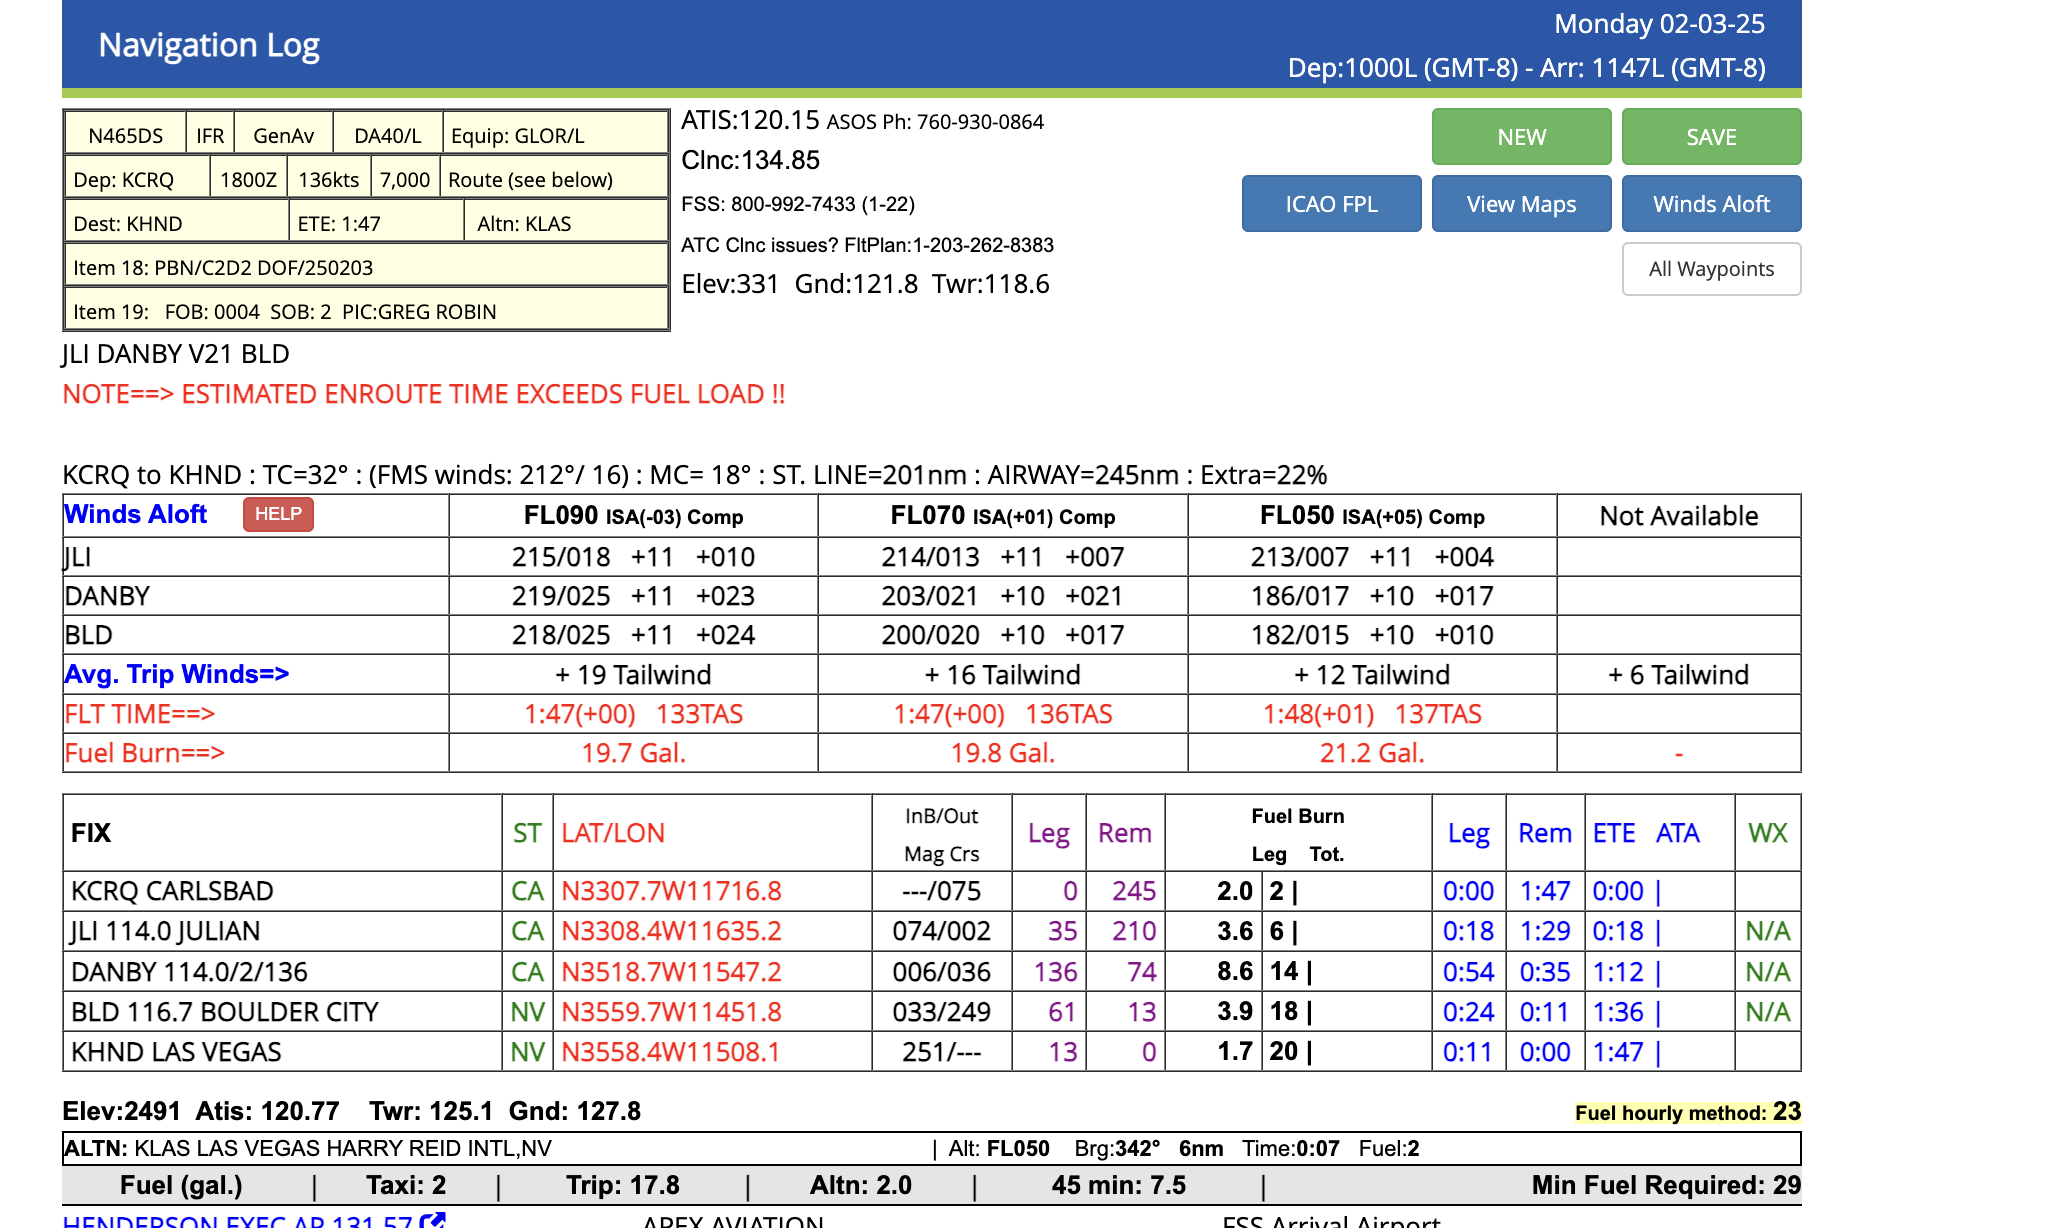Click the NEW button
The width and height of the screenshot is (2058, 1228).
(x=1520, y=136)
